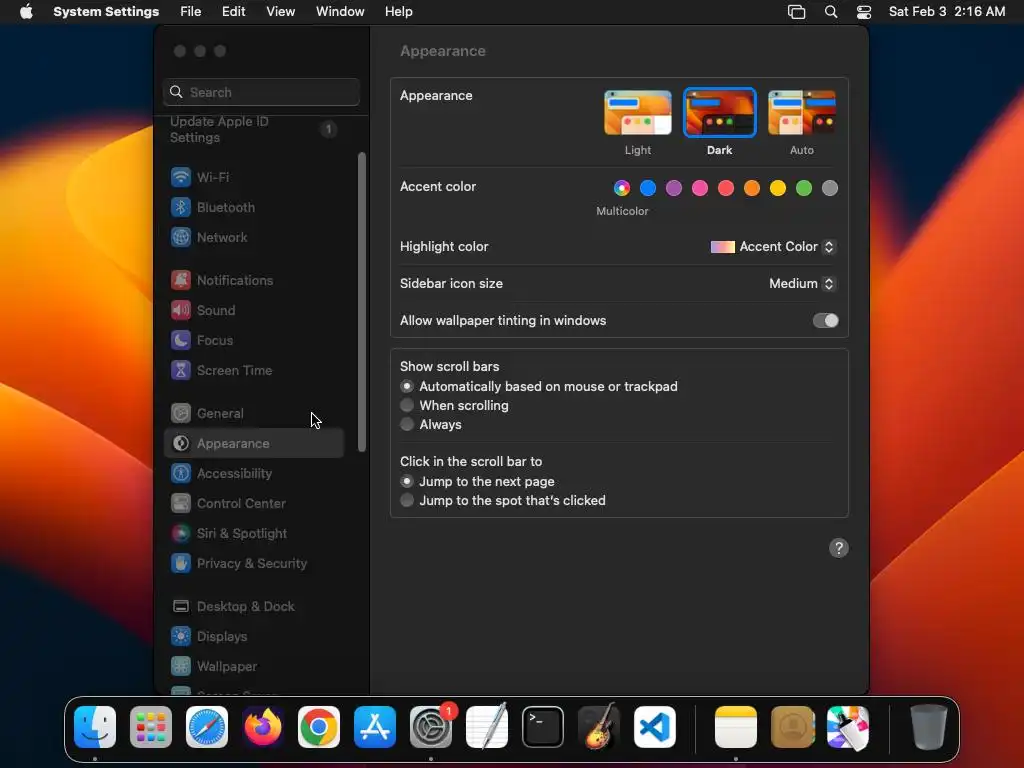Open Screen Time hourglass icon
Image resolution: width=1024 pixels, height=768 pixels.
[181, 370]
